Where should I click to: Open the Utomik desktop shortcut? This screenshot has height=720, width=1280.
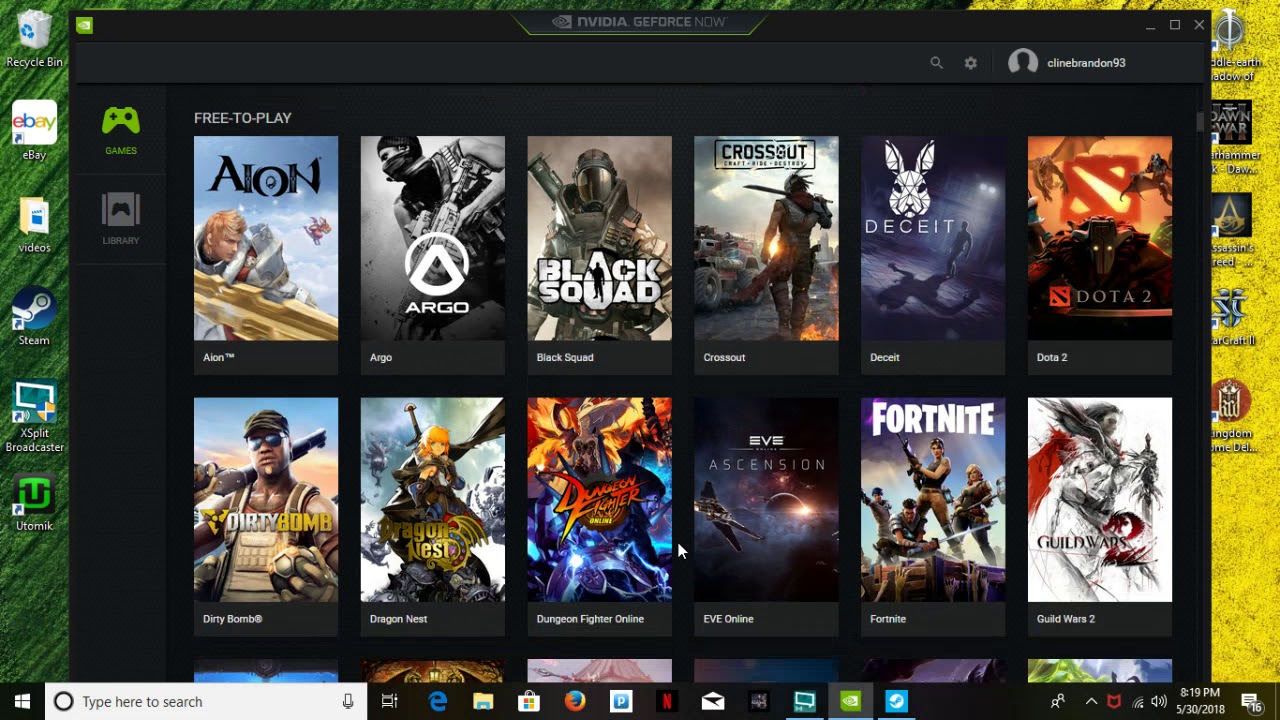pyautogui.click(x=34, y=504)
